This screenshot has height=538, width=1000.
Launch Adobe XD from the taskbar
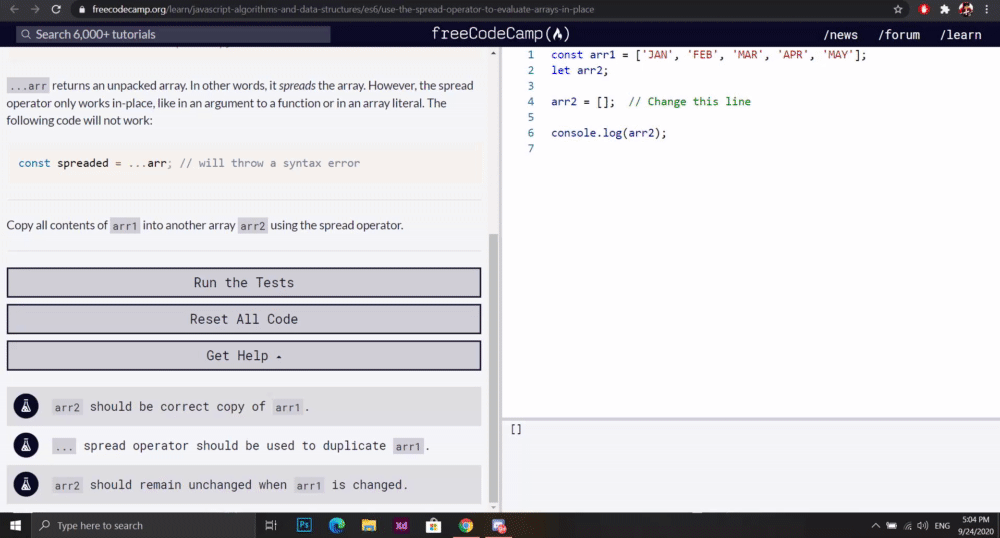(401, 525)
